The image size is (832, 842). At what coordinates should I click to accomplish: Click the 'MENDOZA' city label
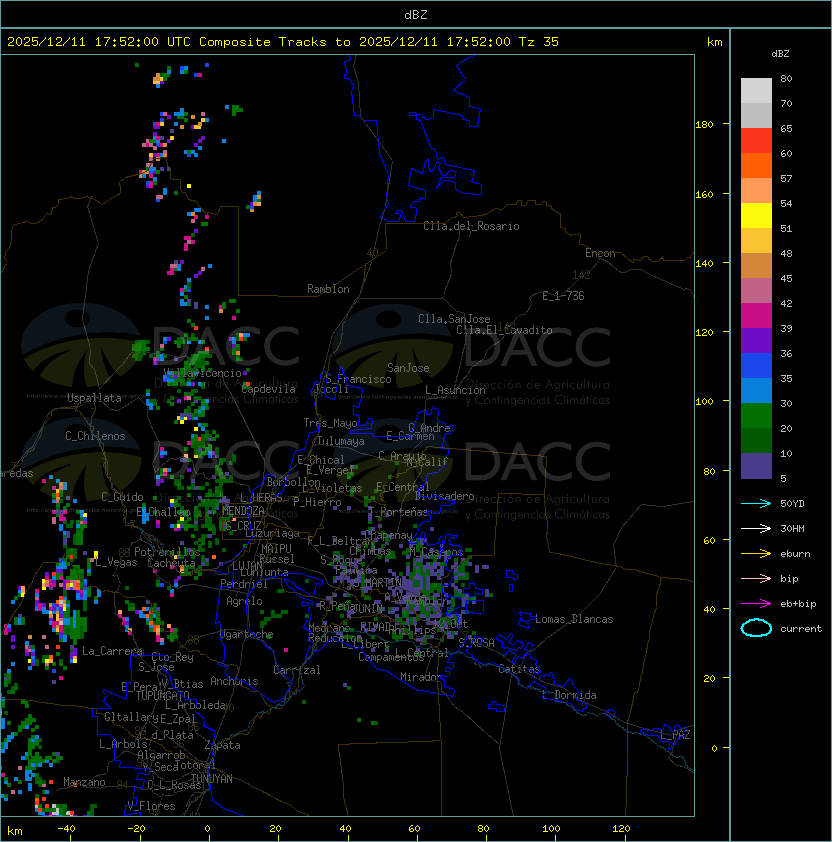coord(243,511)
